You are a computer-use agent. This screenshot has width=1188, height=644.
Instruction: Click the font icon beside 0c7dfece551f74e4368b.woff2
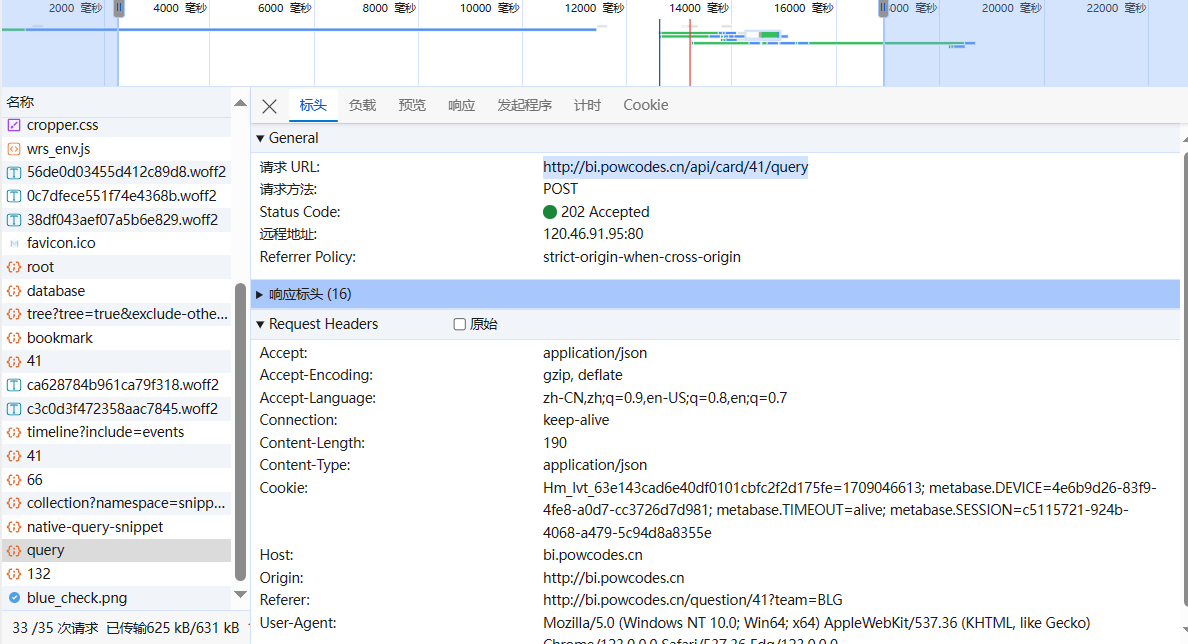pyautogui.click(x=14, y=196)
